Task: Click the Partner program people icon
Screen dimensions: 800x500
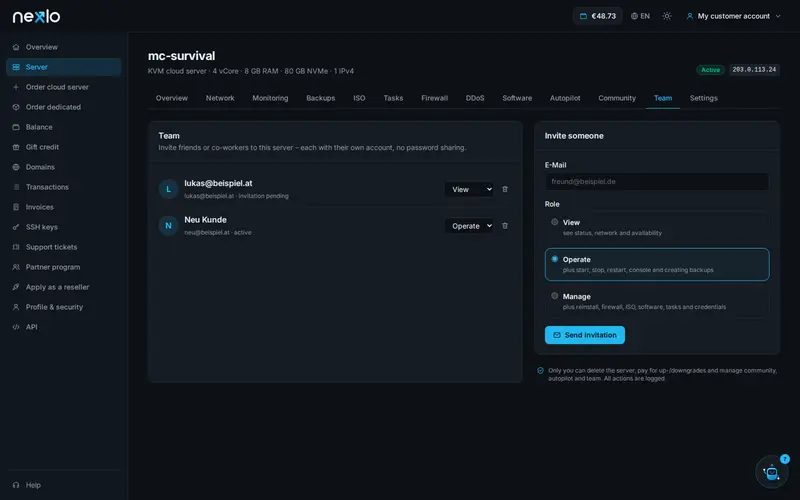Action: (16, 267)
